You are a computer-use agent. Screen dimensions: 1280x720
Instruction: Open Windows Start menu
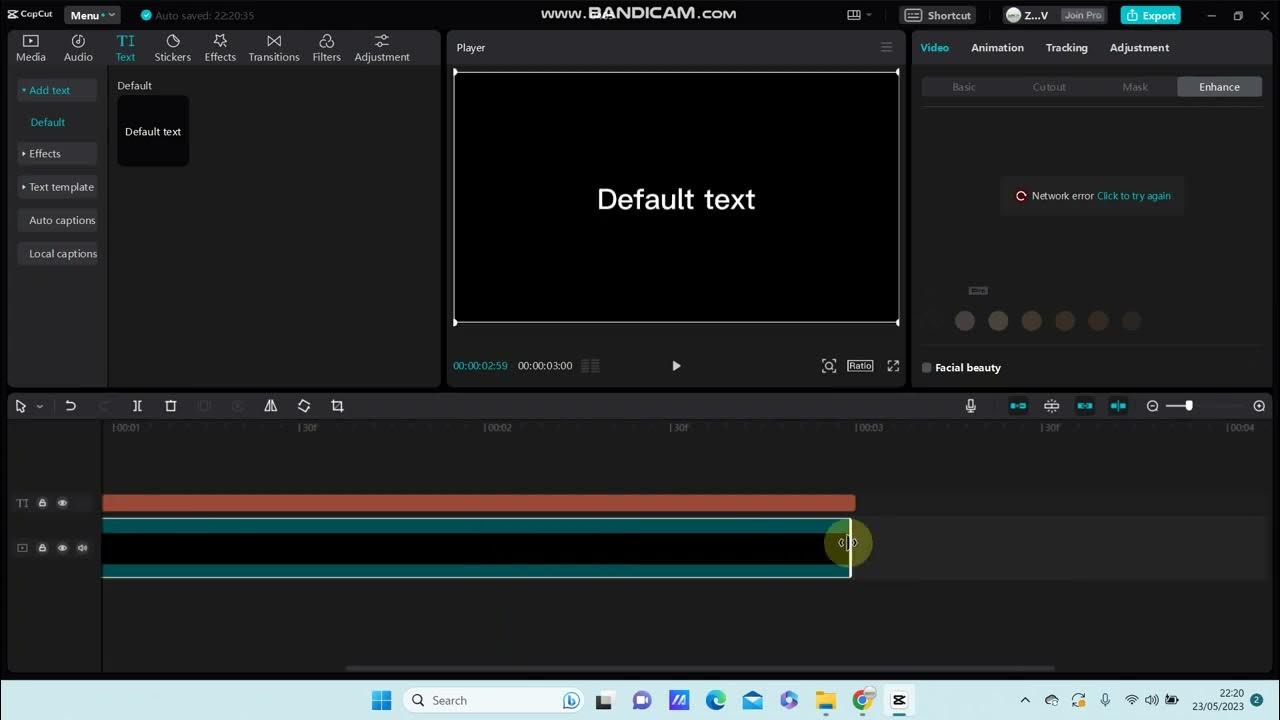coord(382,700)
